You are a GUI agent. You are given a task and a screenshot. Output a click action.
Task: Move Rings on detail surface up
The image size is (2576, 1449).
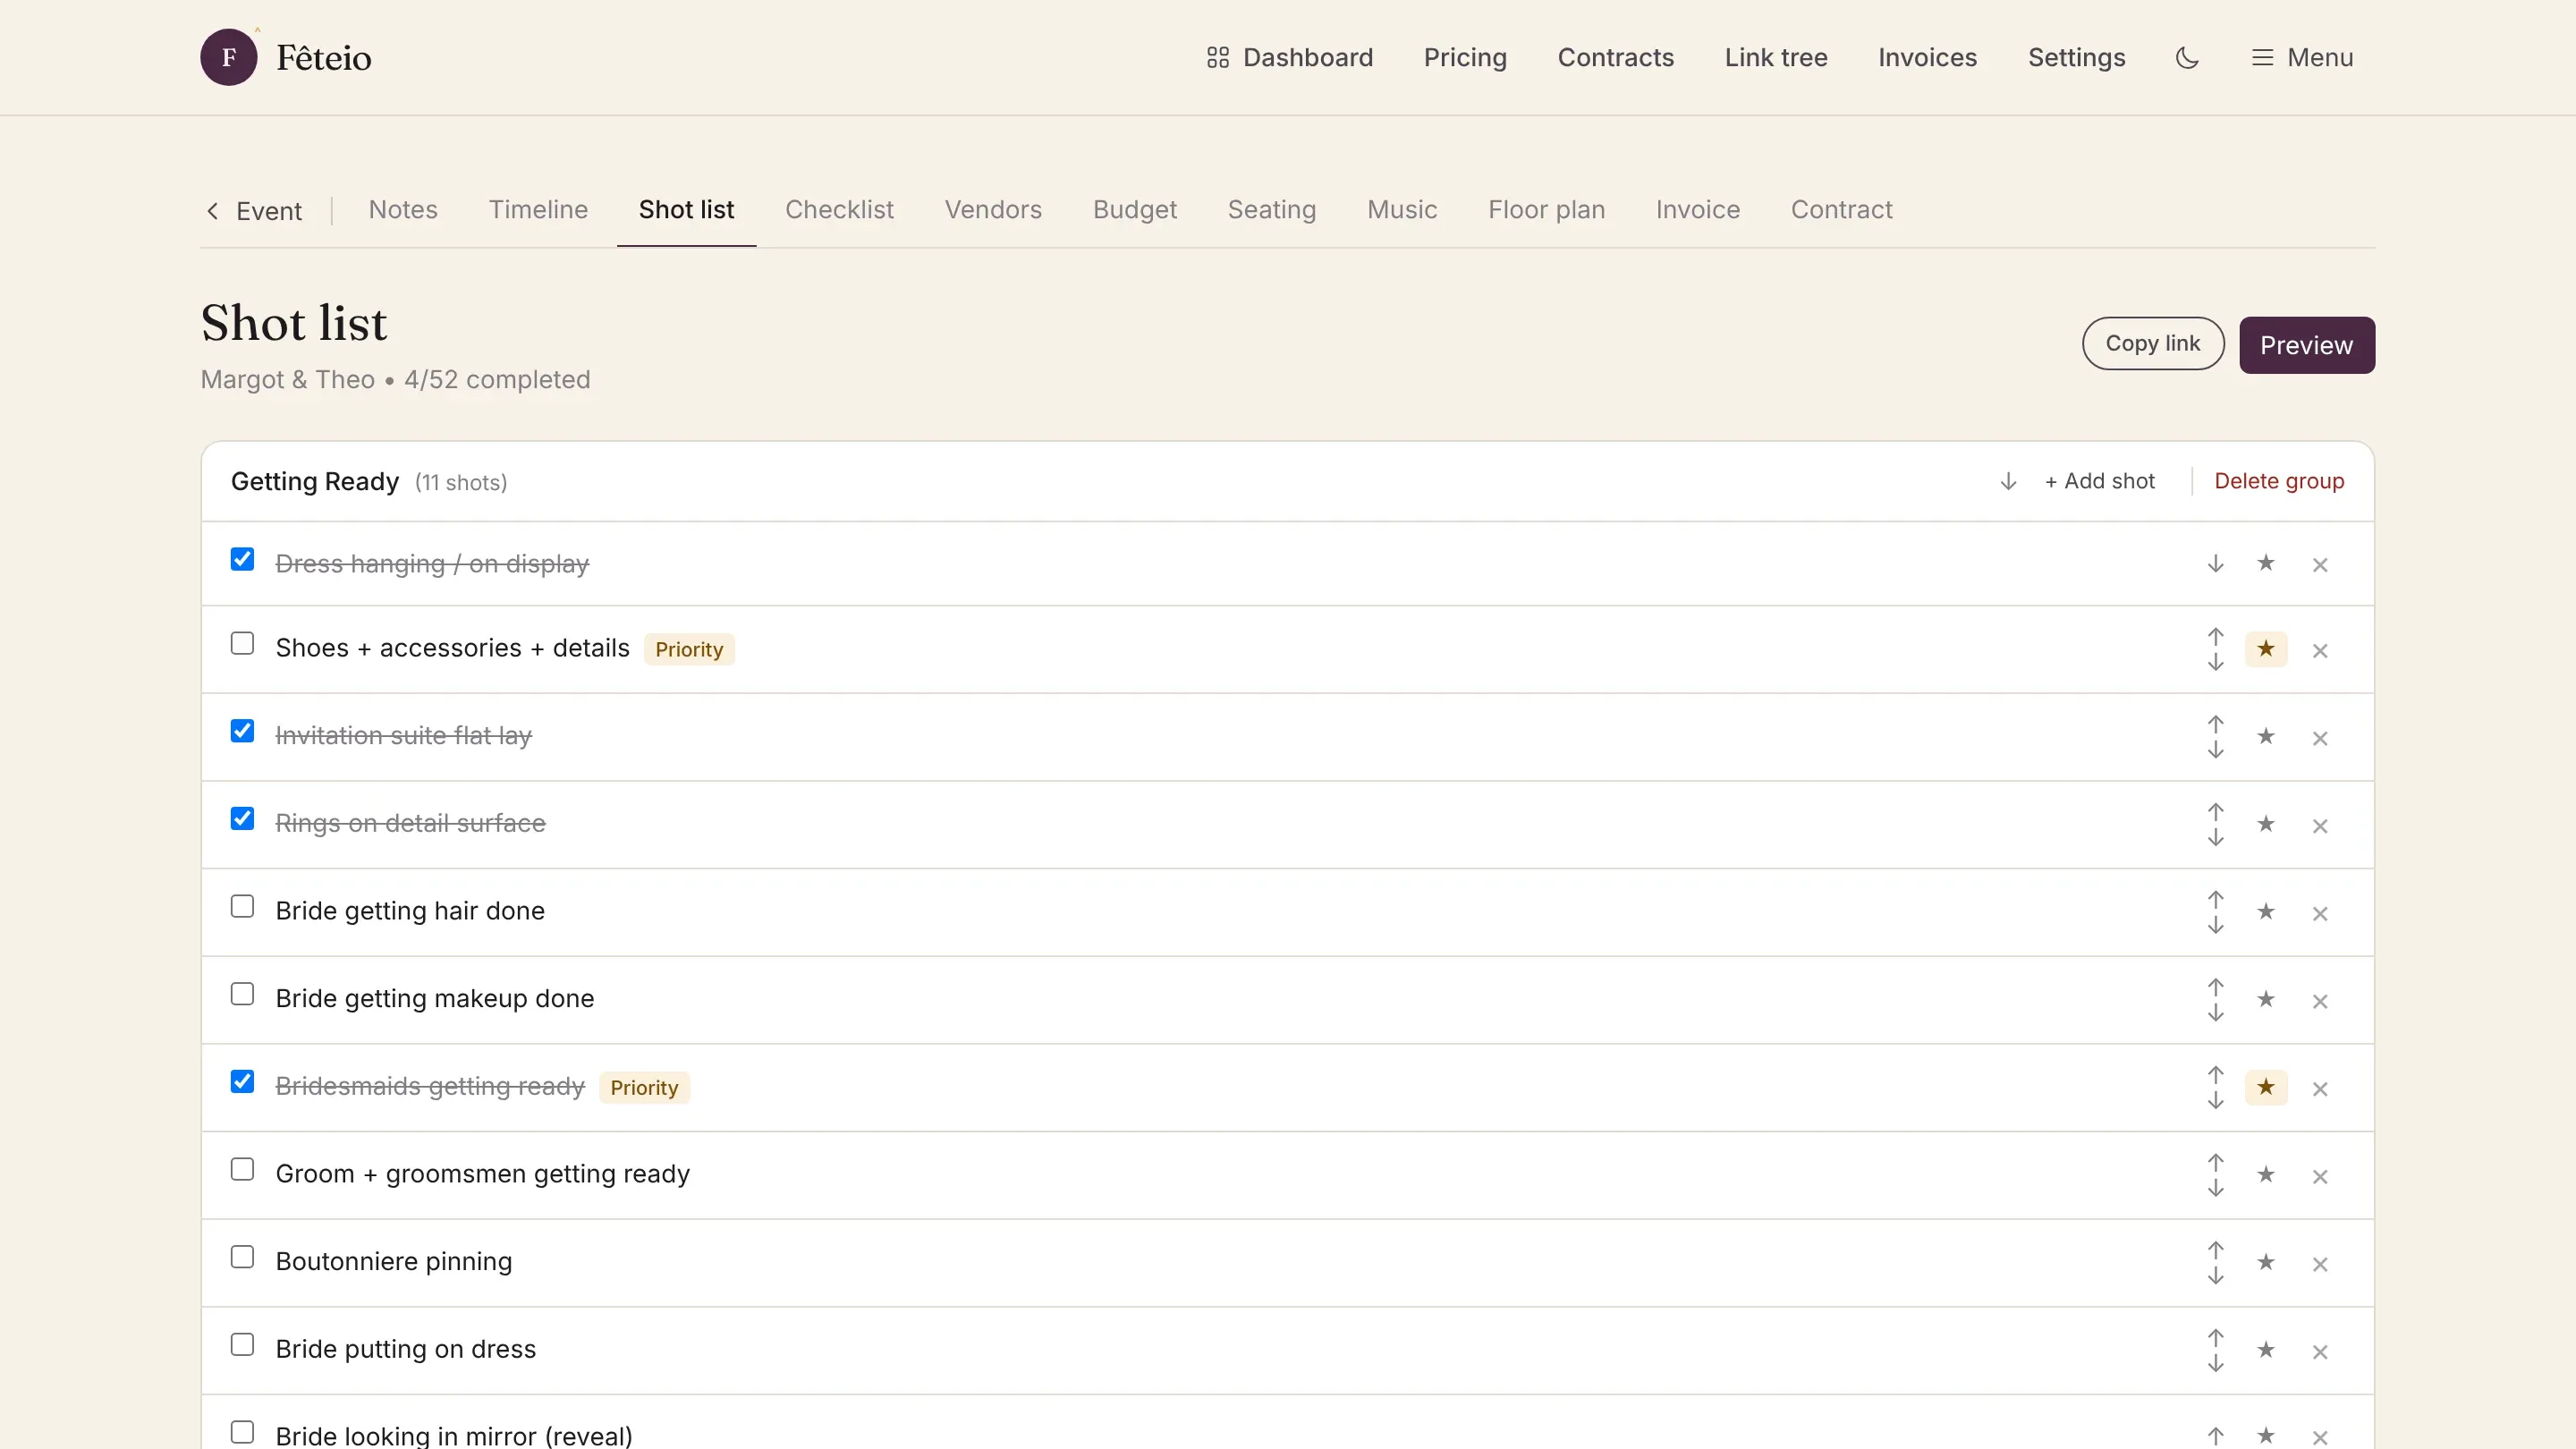tap(2216, 811)
